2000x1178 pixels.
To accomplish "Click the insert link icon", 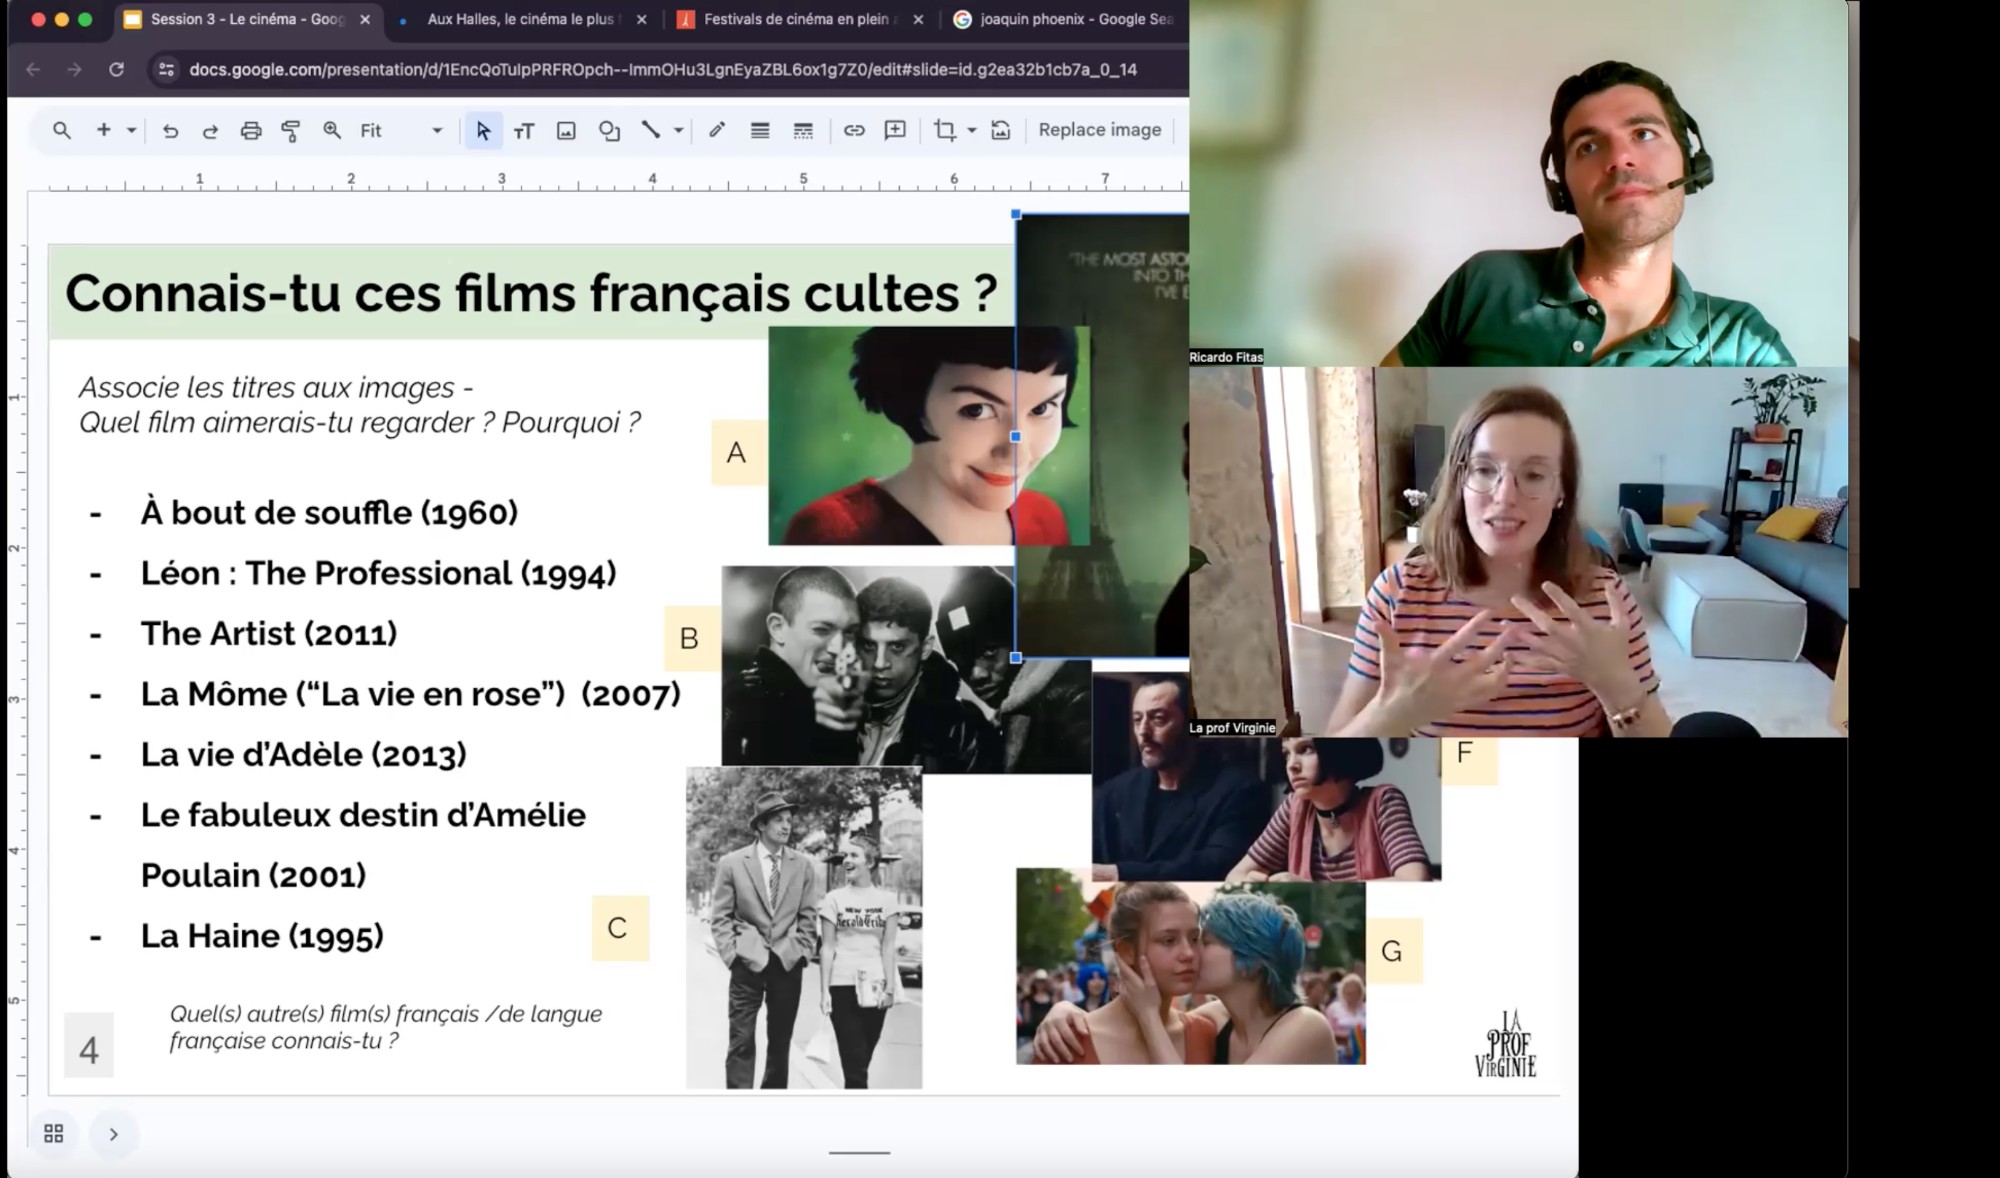I will [x=854, y=130].
